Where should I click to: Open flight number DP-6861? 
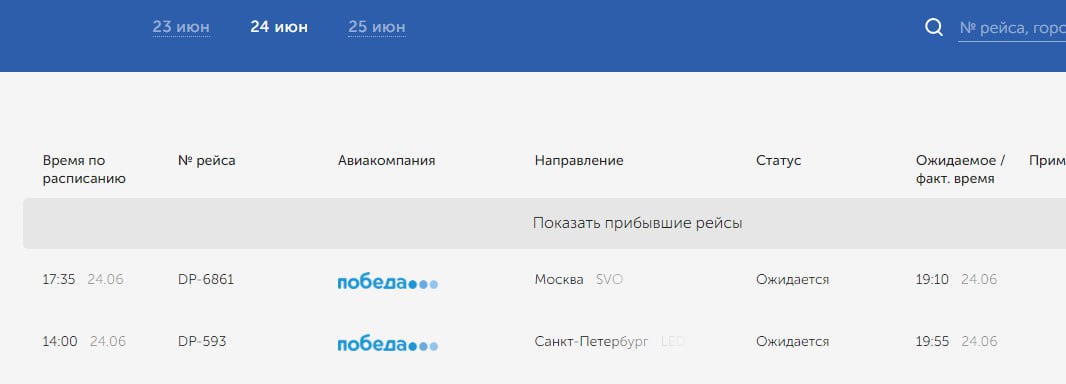click(x=206, y=279)
